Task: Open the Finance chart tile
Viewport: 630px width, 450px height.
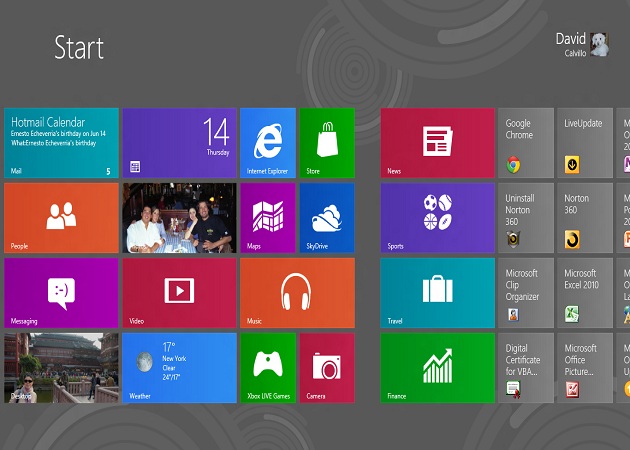Action: point(437,367)
